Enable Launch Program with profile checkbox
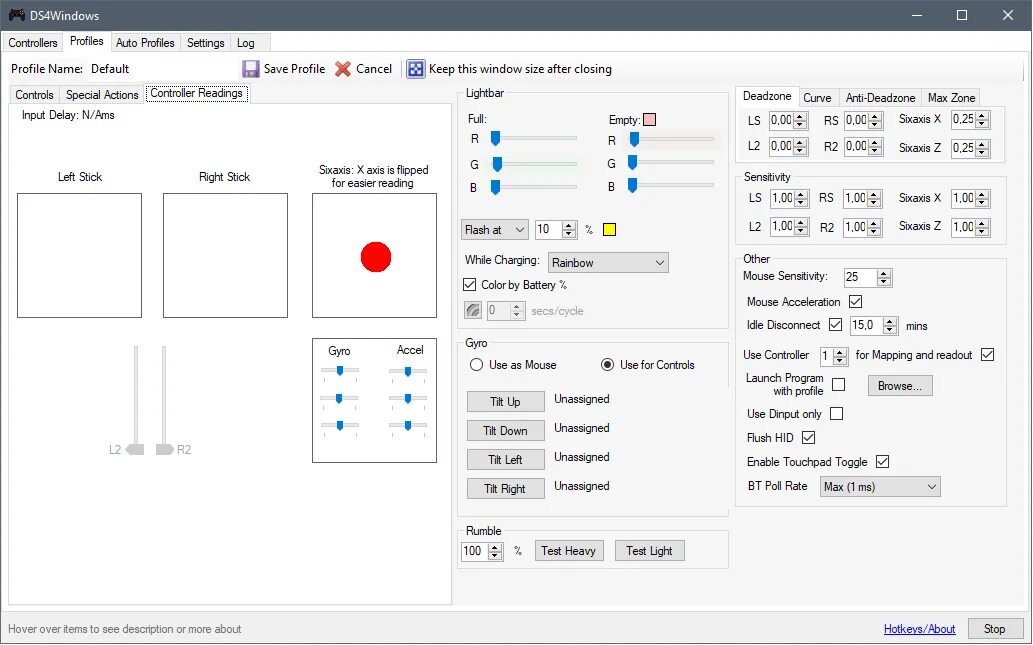 [839, 384]
